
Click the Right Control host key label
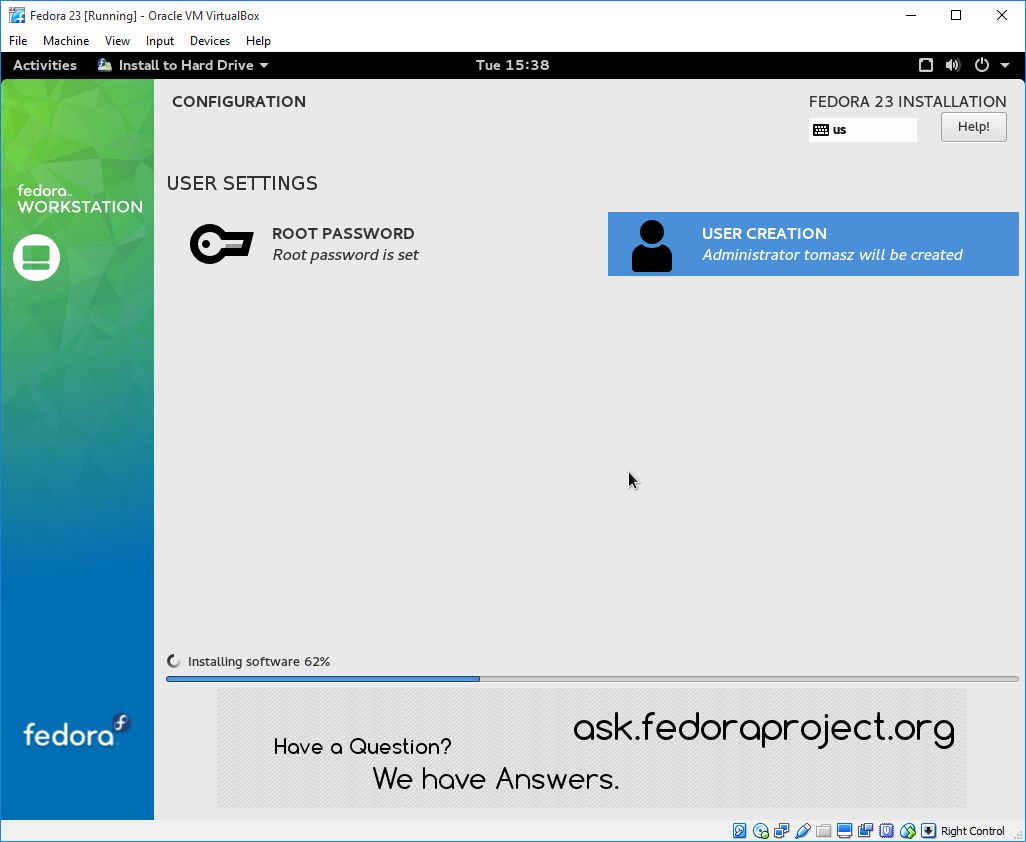[972, 831]
